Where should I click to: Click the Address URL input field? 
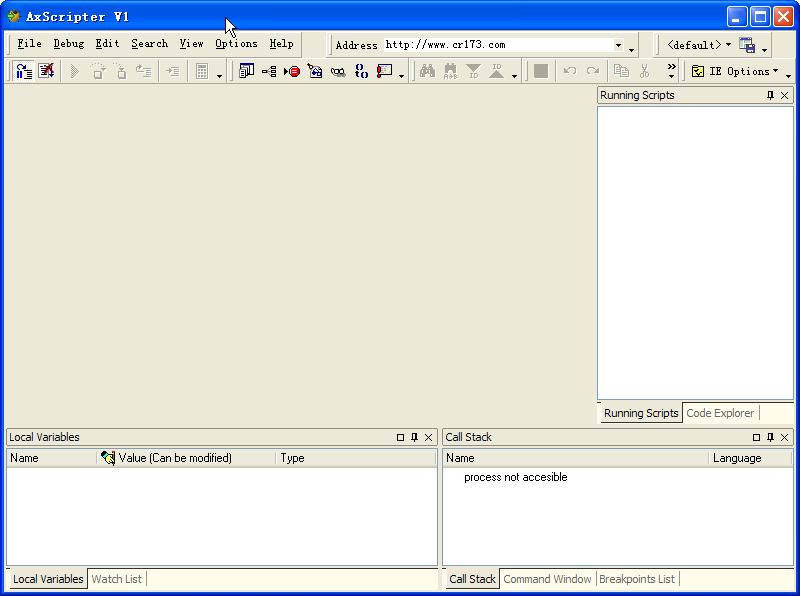coord(495,45)
